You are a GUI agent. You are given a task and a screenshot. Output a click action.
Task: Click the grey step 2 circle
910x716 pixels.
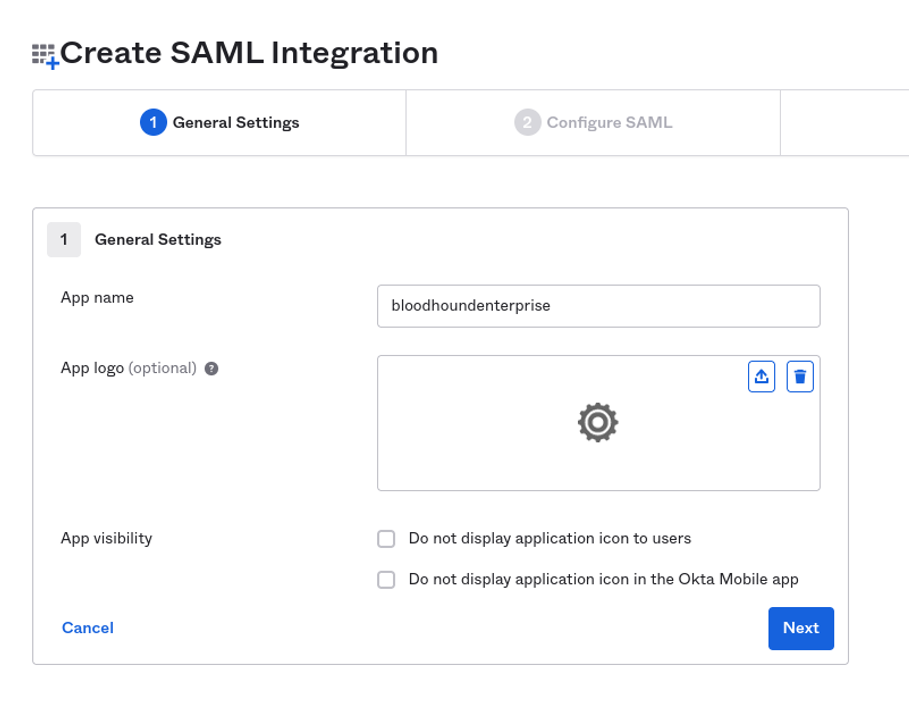point(527,122)
